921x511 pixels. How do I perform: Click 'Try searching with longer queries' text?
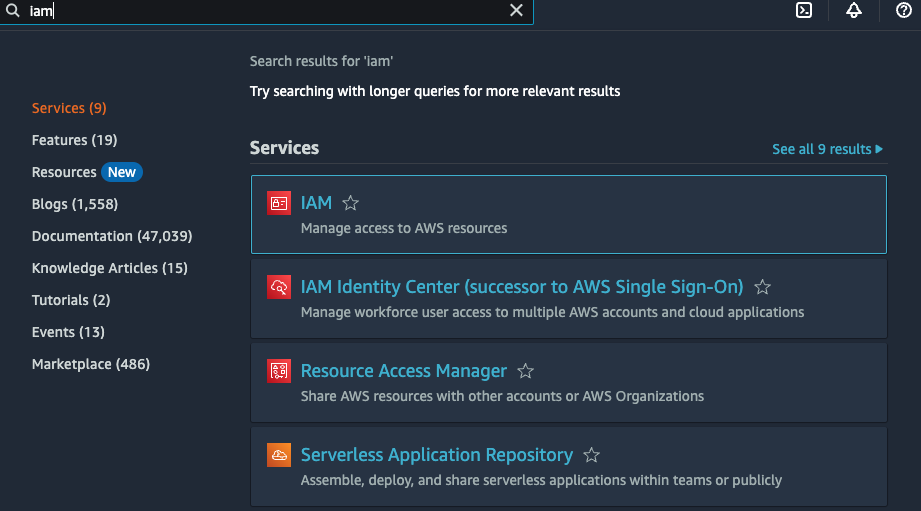pos(435,92)
